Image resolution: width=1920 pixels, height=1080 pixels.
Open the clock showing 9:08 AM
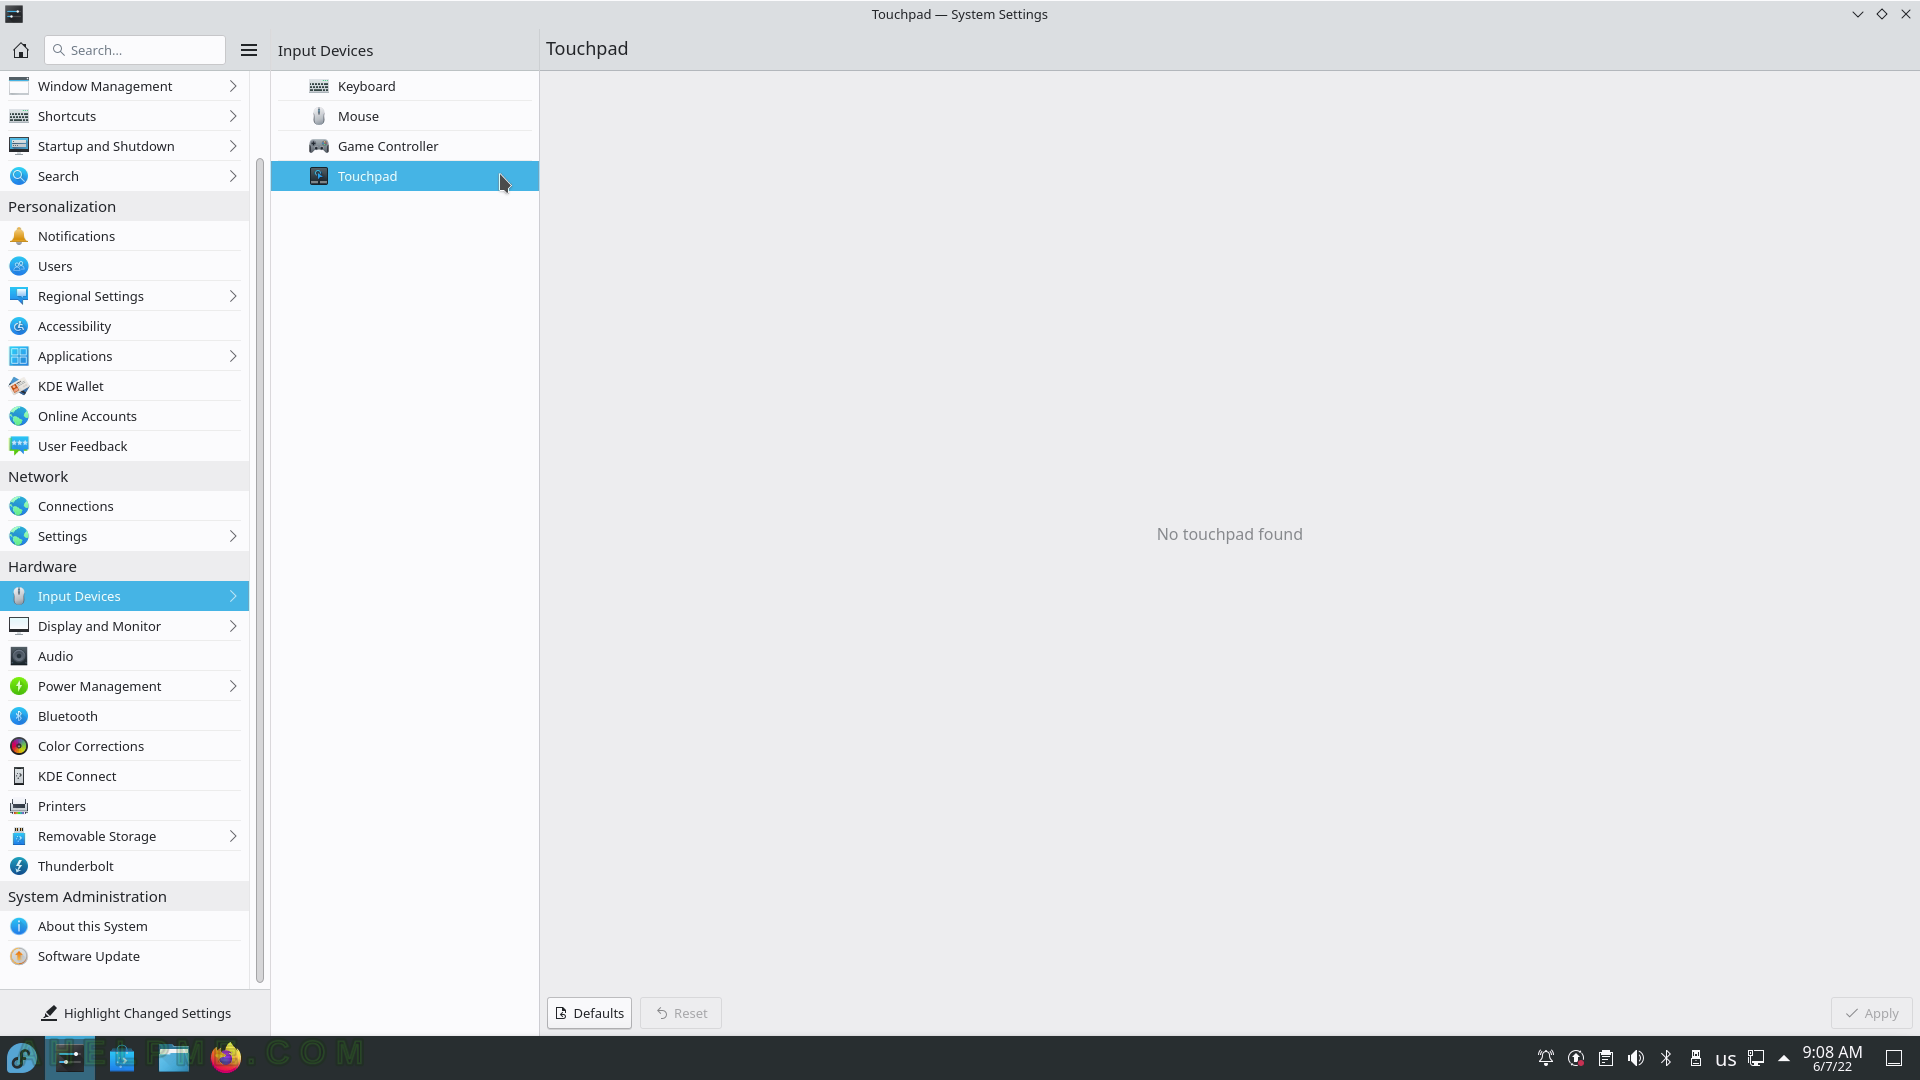(x=1832, y=1058)
